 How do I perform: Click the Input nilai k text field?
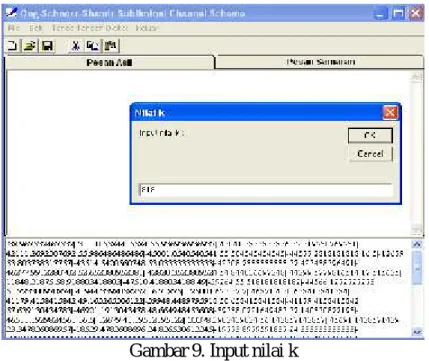(266, 190)
